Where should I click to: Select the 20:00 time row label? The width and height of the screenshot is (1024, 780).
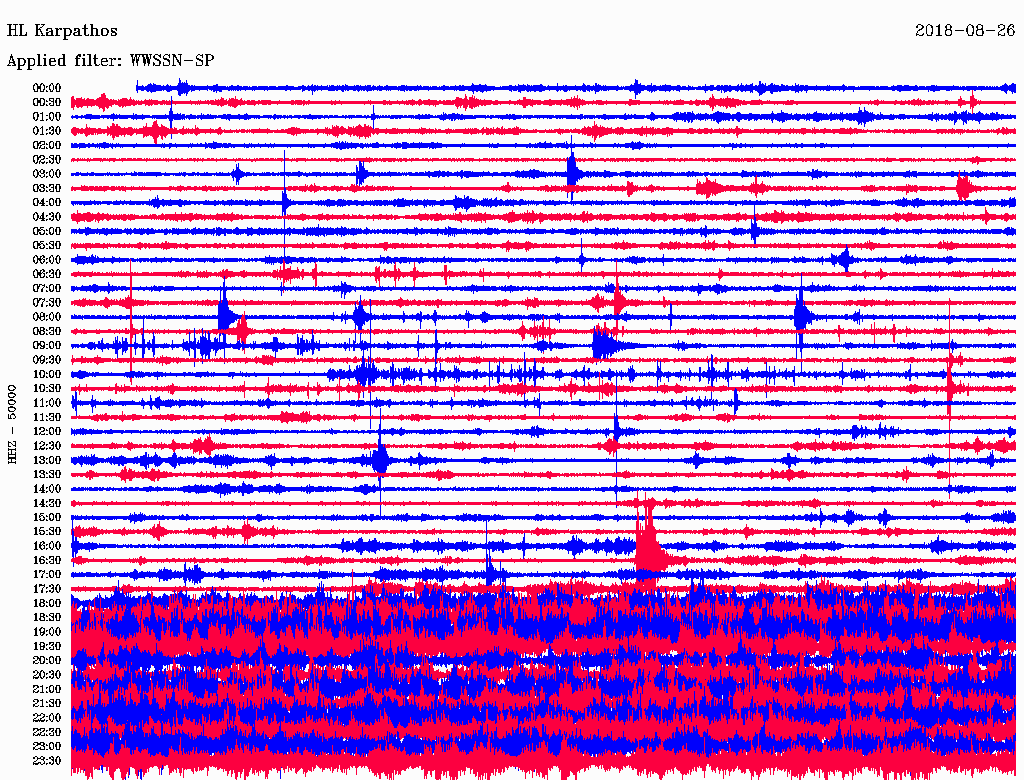click(47, 661)
